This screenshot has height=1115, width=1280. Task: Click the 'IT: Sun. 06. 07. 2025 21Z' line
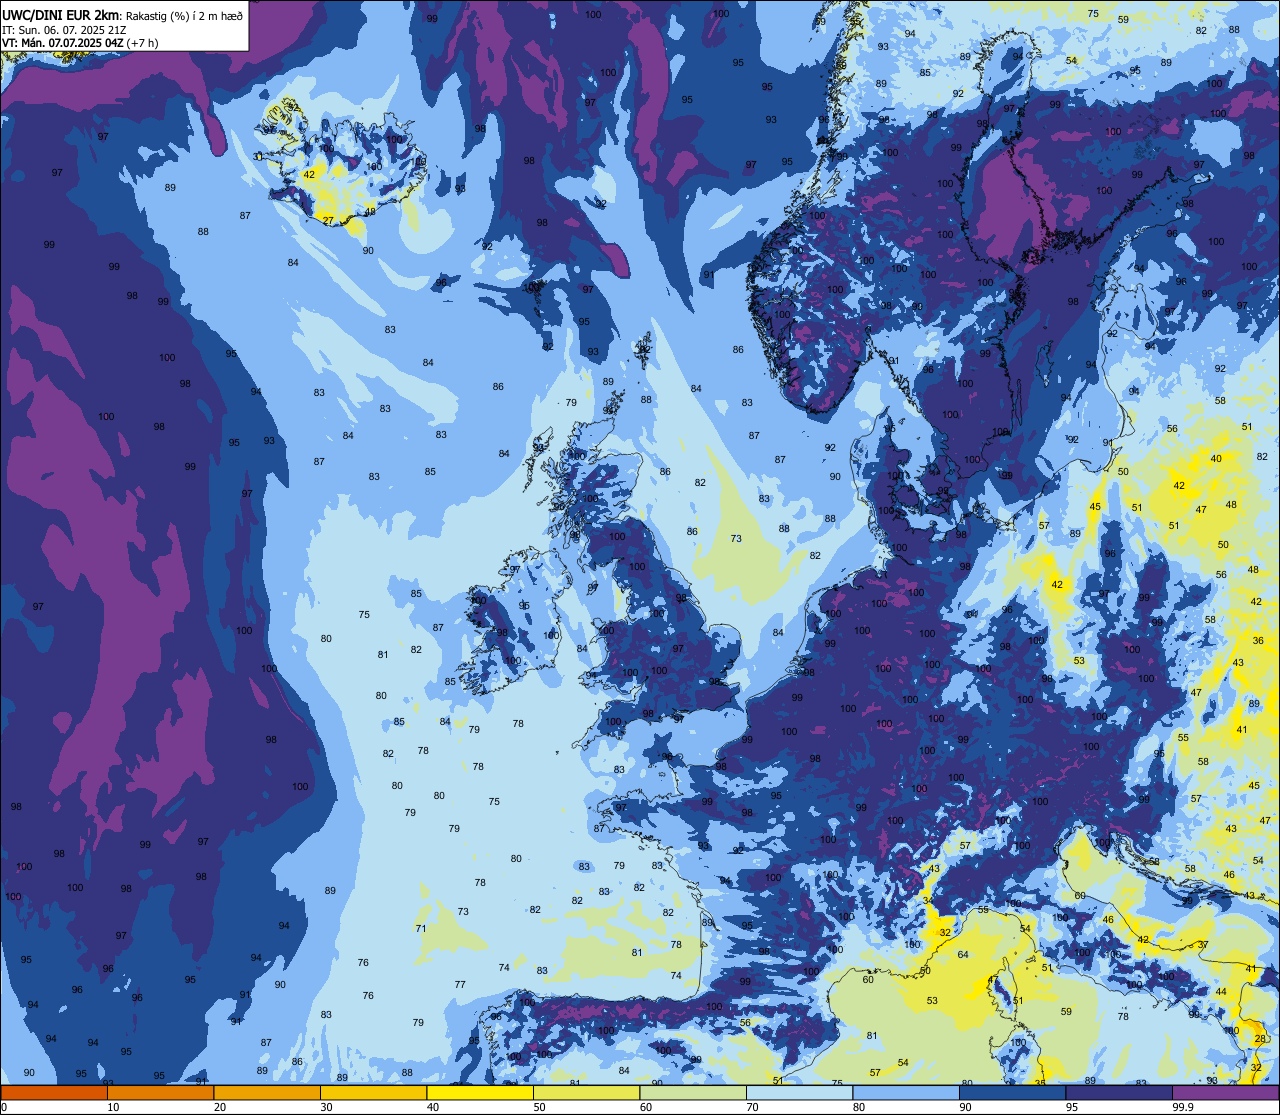point(63,29)
